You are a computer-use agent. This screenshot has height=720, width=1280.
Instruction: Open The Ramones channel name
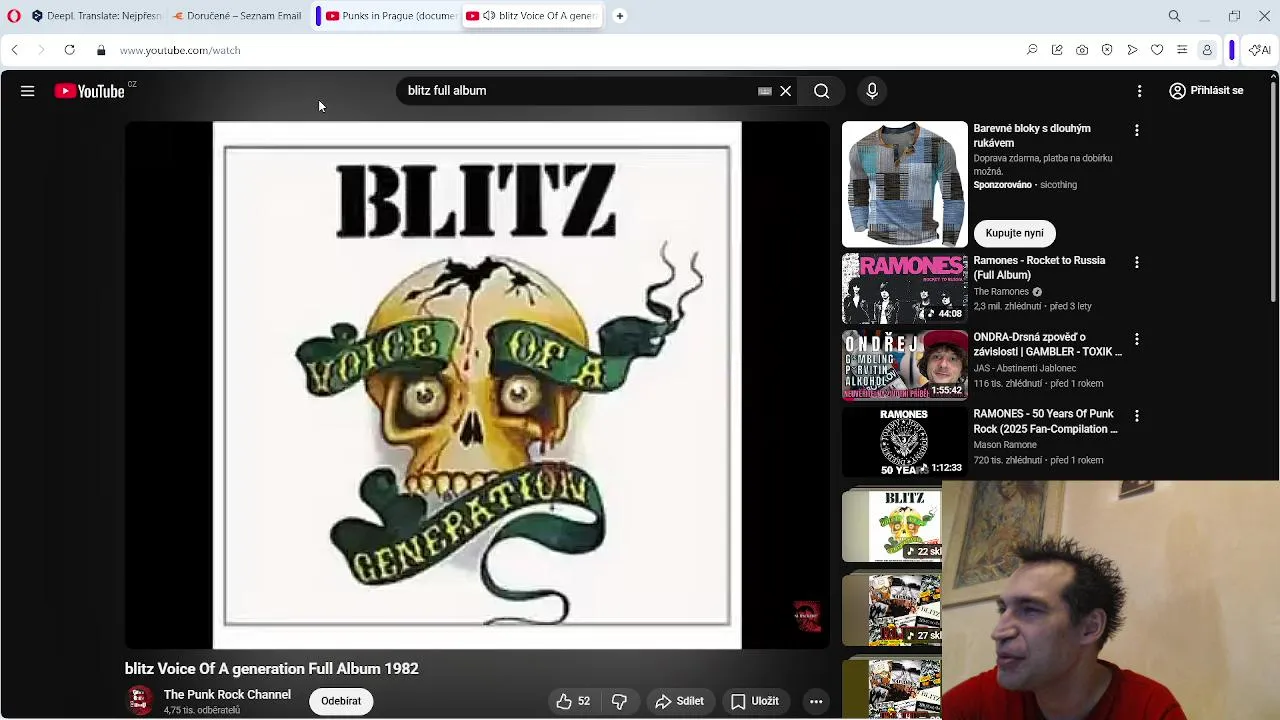(x=1001, y=292)
